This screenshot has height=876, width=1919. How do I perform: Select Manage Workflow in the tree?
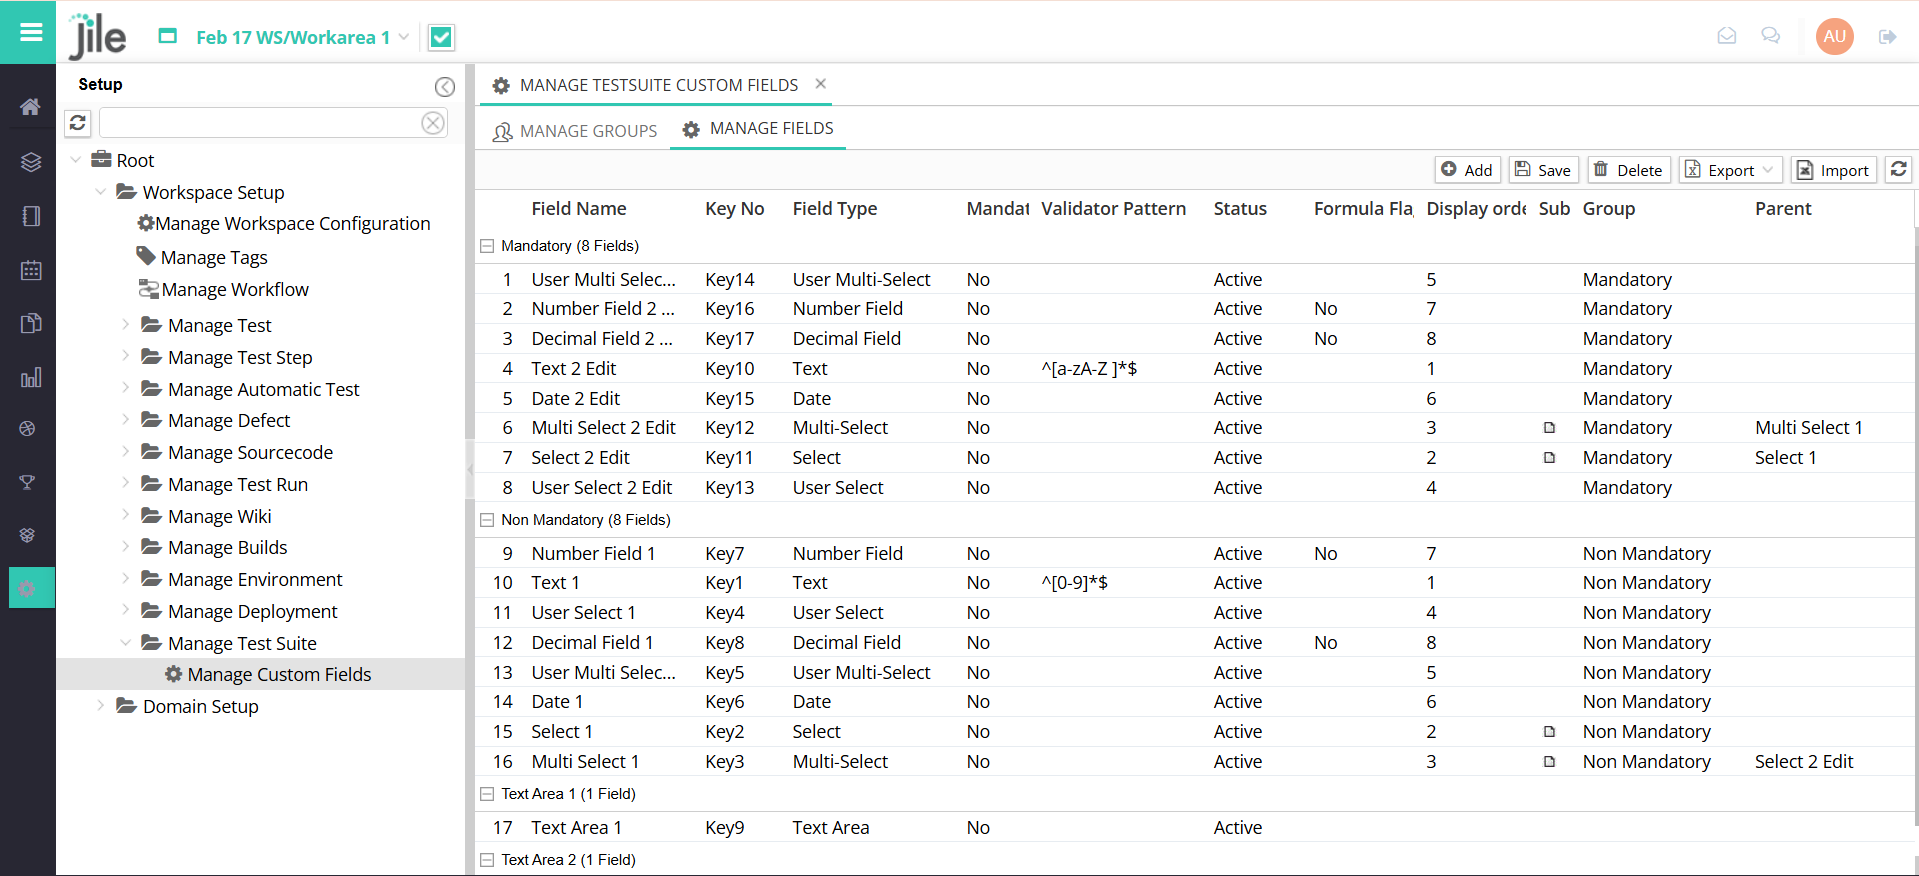pyautogui.click(x=234, y=290)
